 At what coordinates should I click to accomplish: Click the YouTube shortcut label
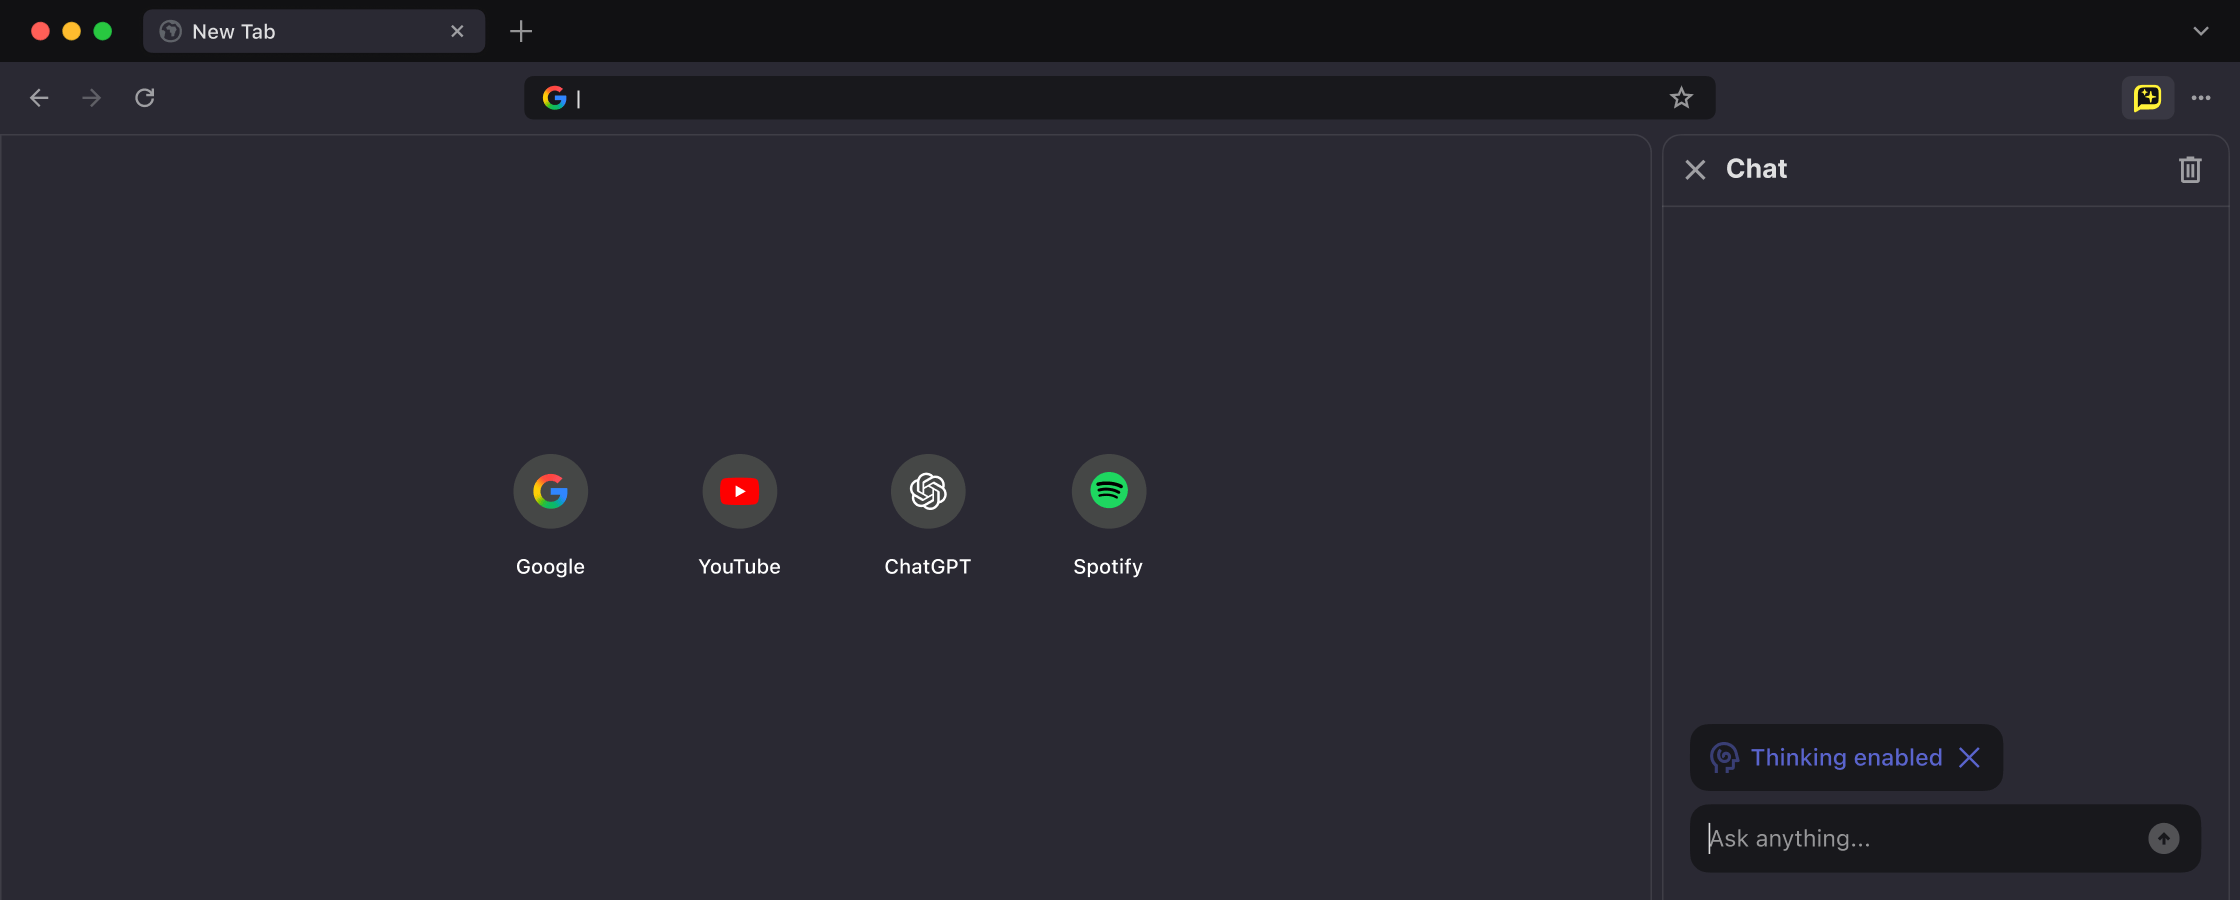pyautogui.click(x=740, y=567)
